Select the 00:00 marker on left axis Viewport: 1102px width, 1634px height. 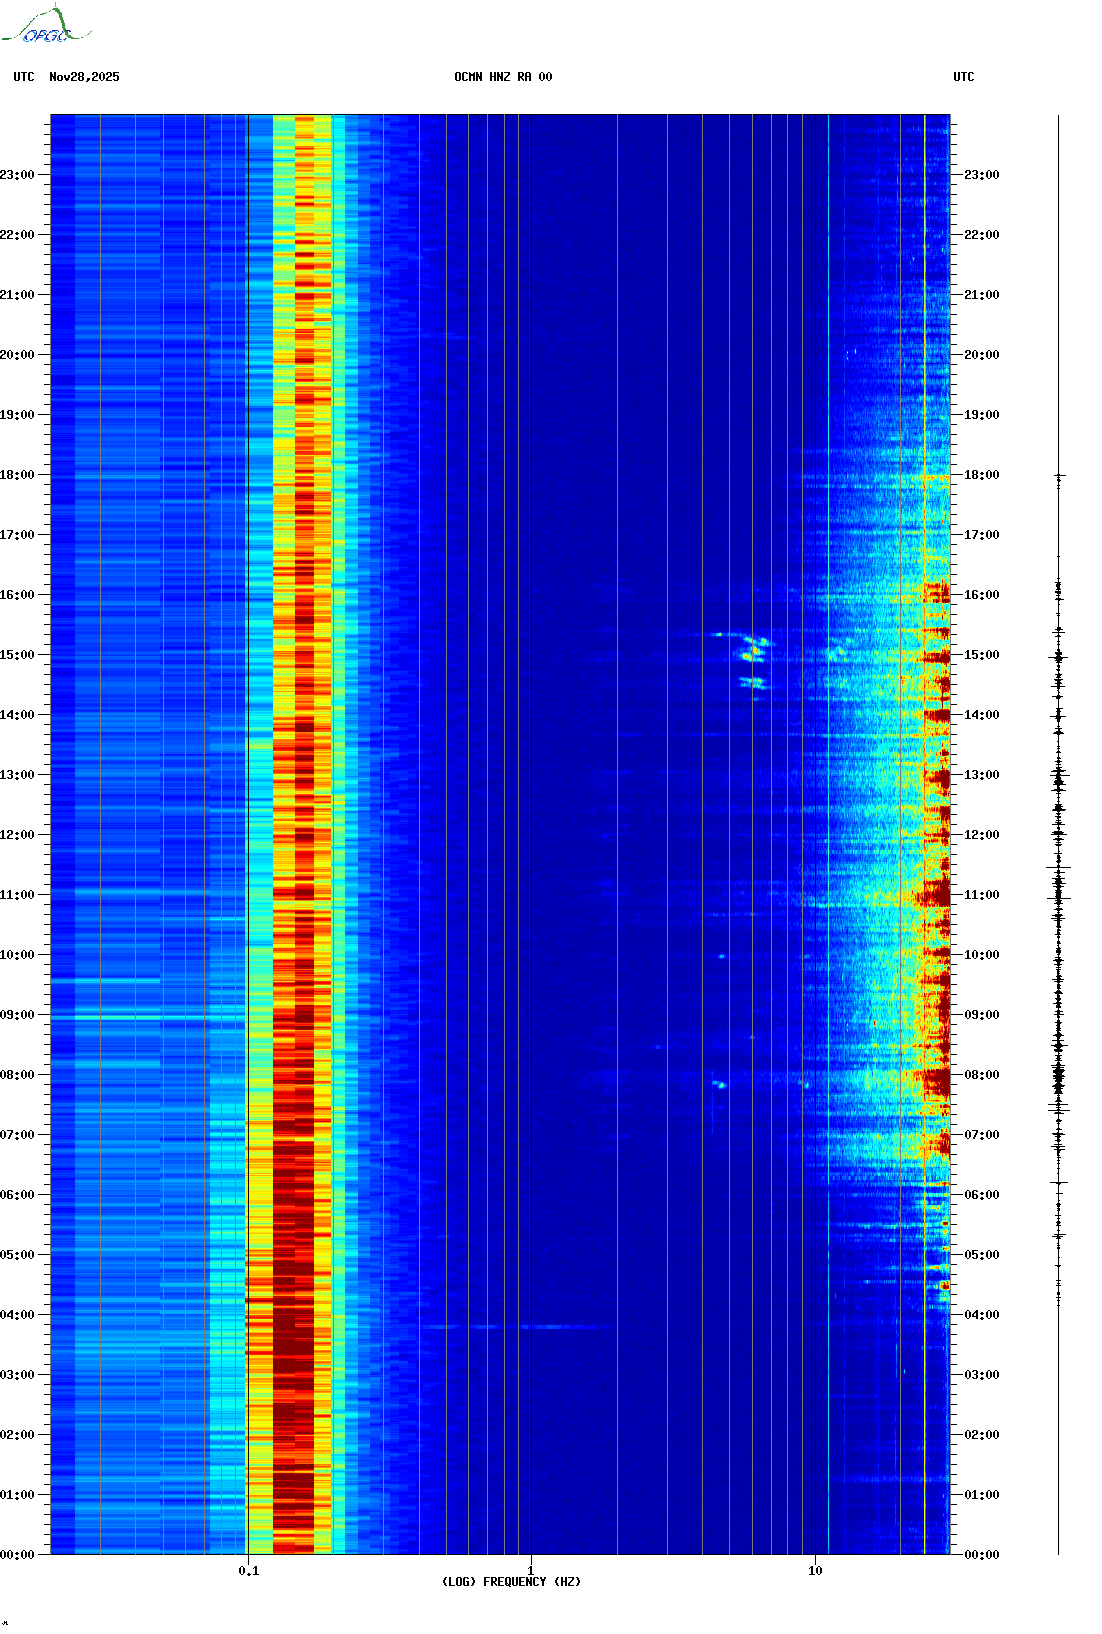(17, 1555)
